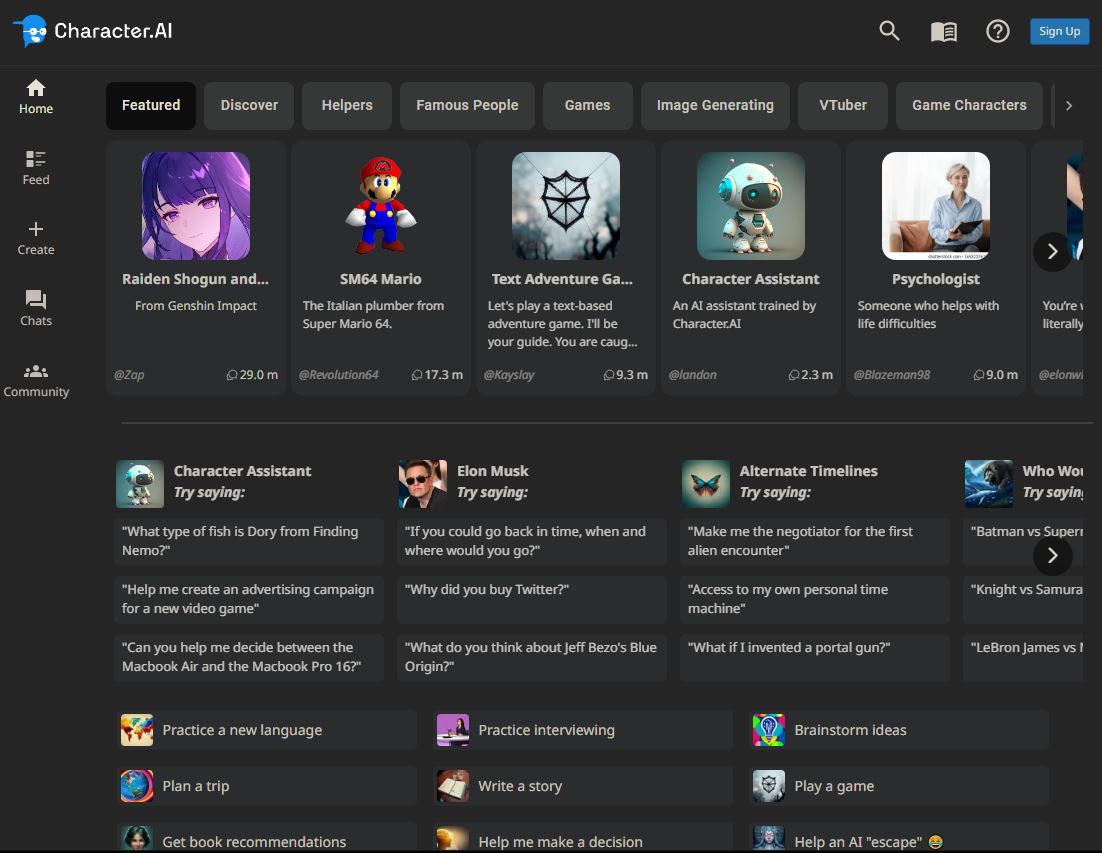Click the Write a story book icon
The image size is (1102, 853).
(x=453, y=786)
